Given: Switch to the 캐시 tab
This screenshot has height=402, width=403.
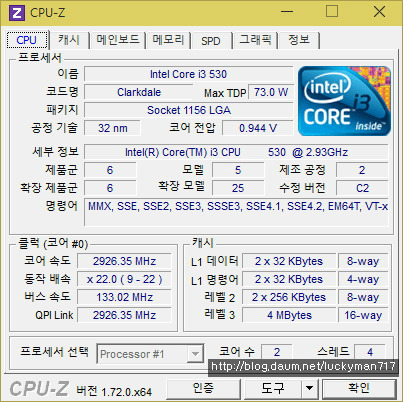Looking at the screenshot, I should click(69, 40).
